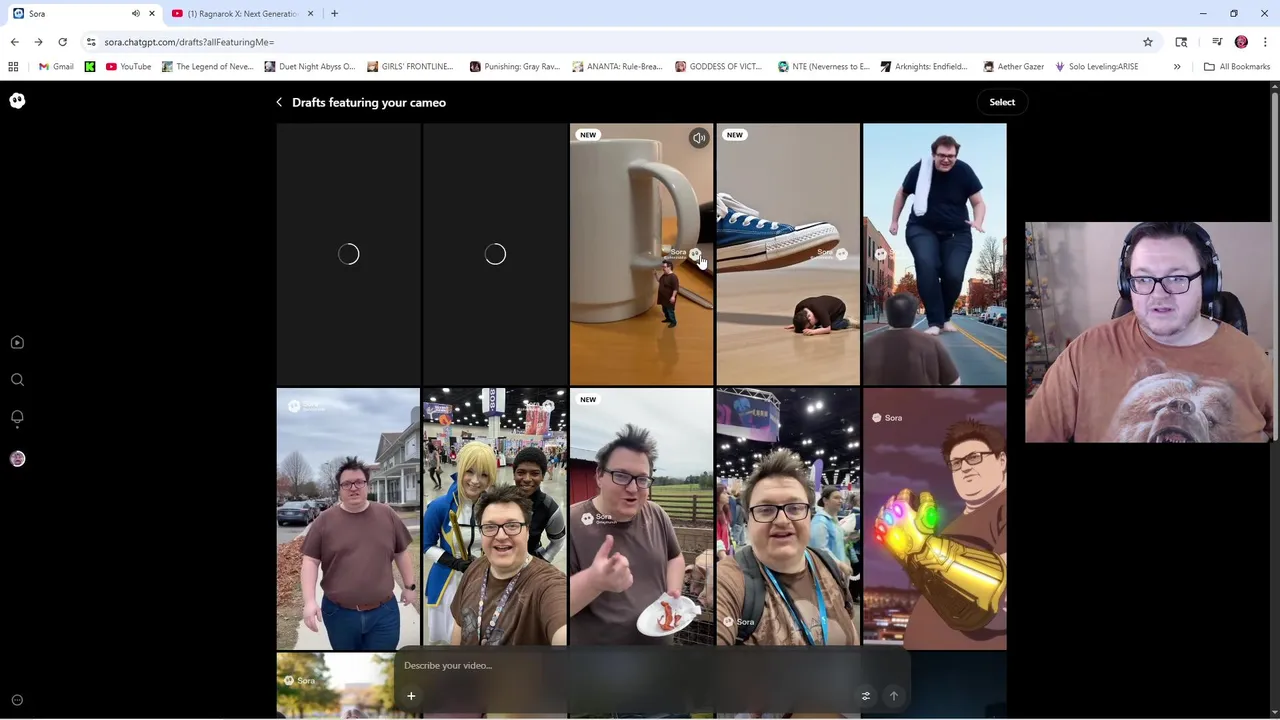Open the YouTube bookmark
Viewport: 1280px width, 720px height.
128,67
